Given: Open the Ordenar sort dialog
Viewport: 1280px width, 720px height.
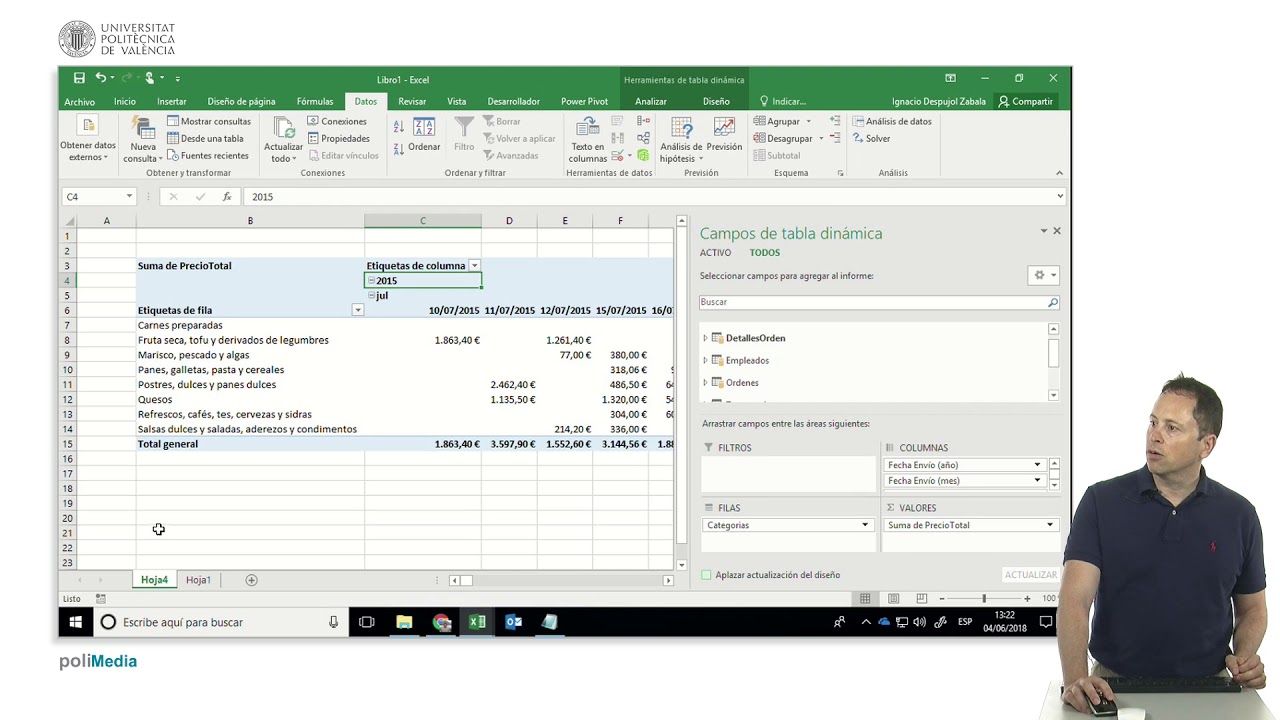Looking at the screenshot, I should tap(424, 135).
